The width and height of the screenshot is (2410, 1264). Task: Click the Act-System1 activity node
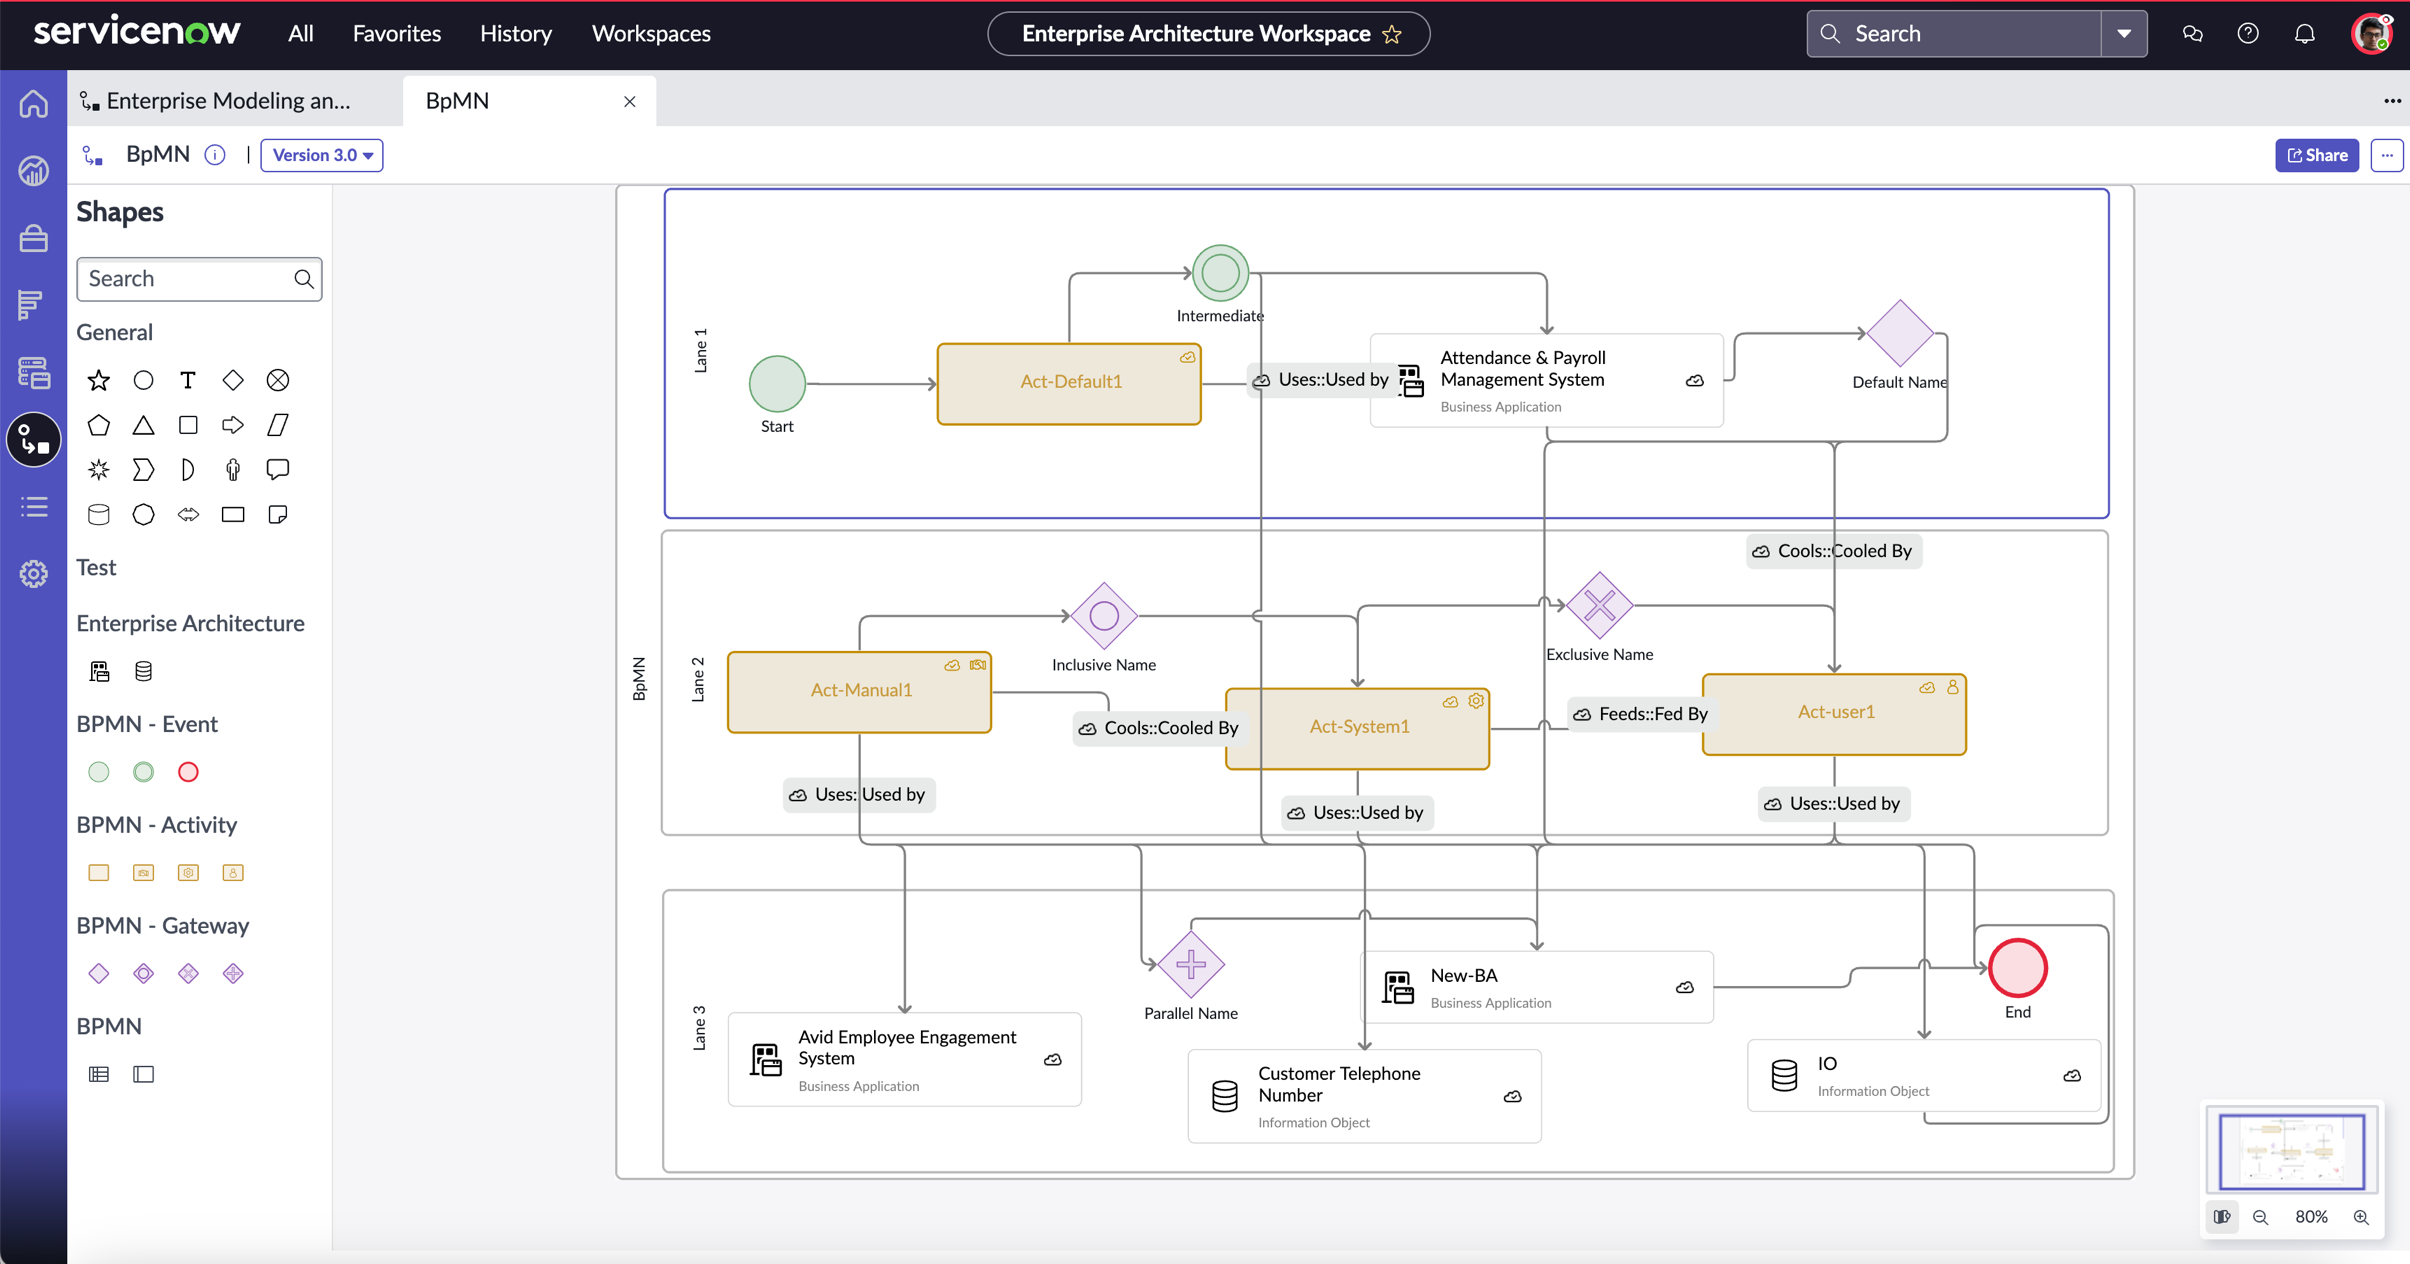pos(1358,728)
